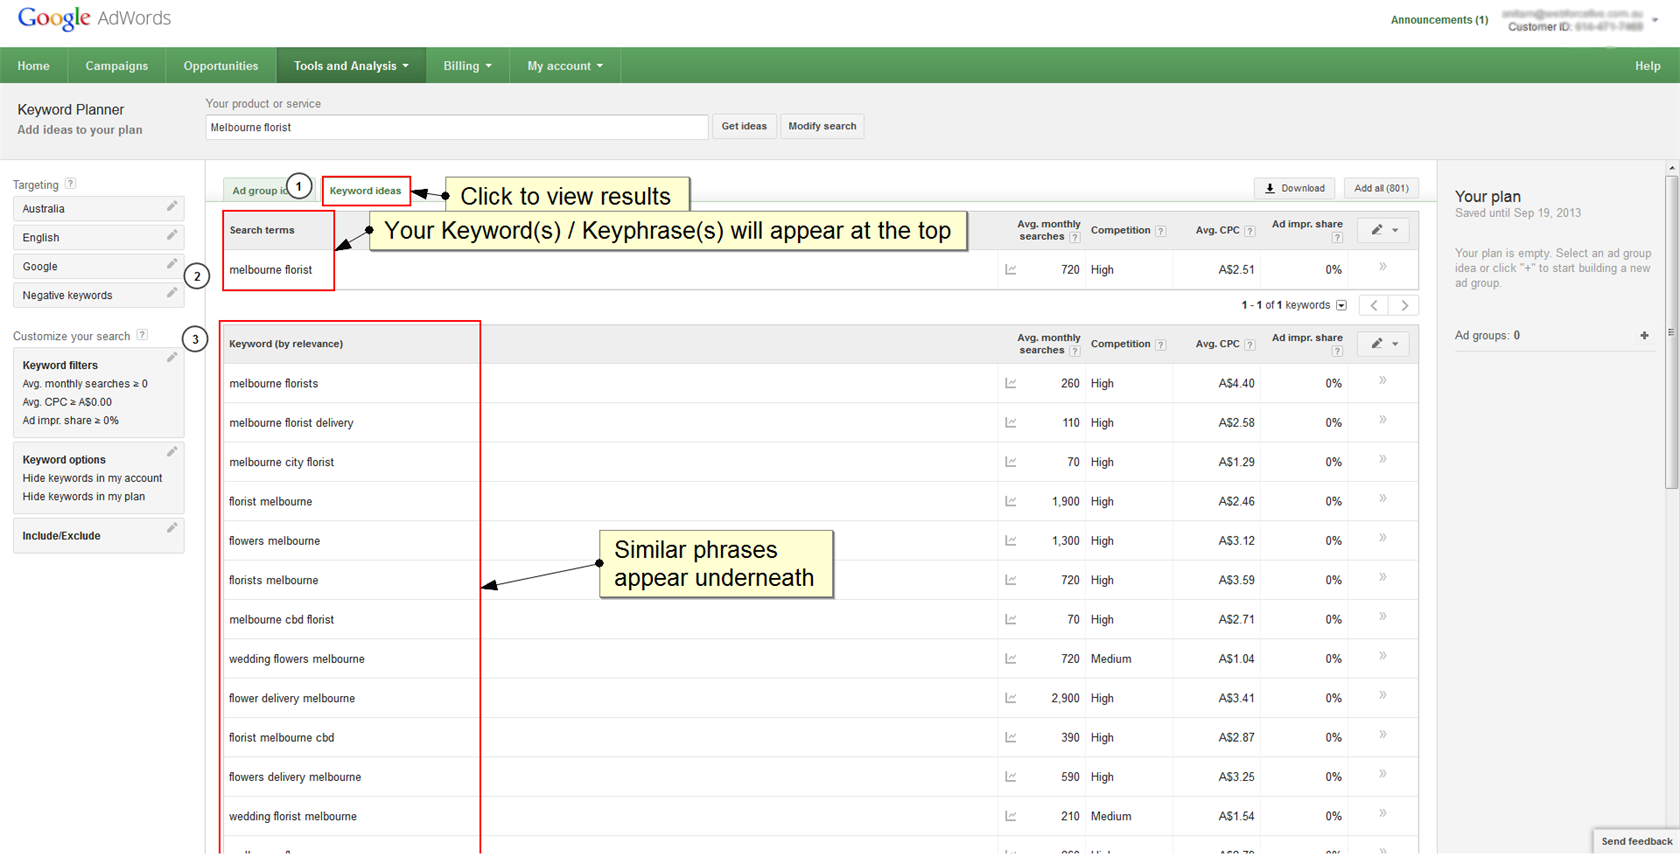
Task: Go to Campaigns menu item
Action: pyautogui.click(x=116, y=66)
